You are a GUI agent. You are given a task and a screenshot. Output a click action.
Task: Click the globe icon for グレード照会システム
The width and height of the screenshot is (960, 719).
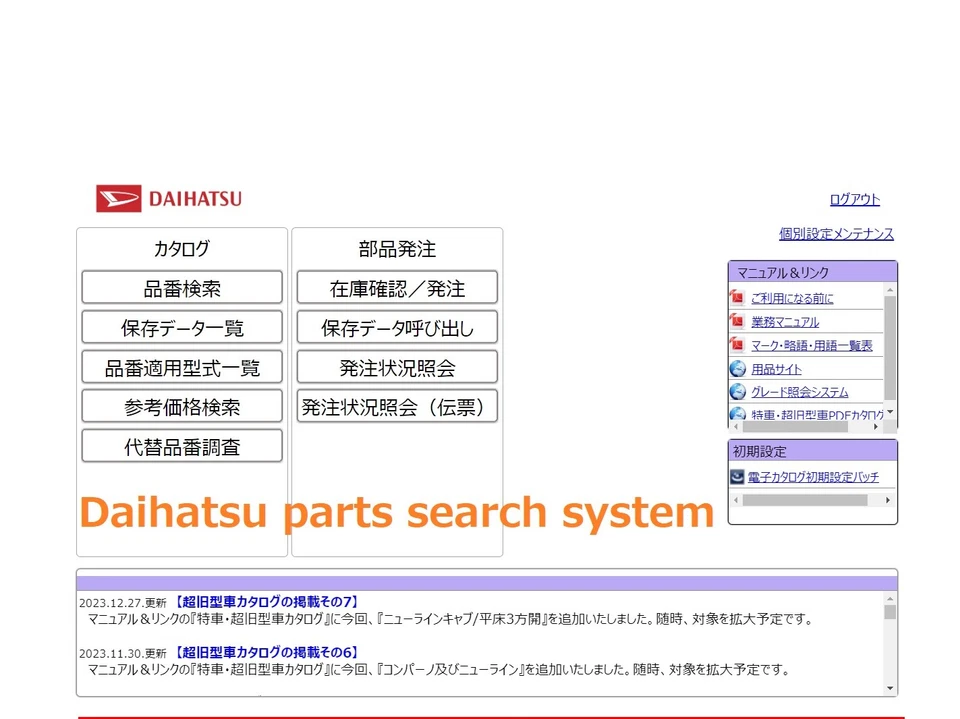(x=738, y=392)
